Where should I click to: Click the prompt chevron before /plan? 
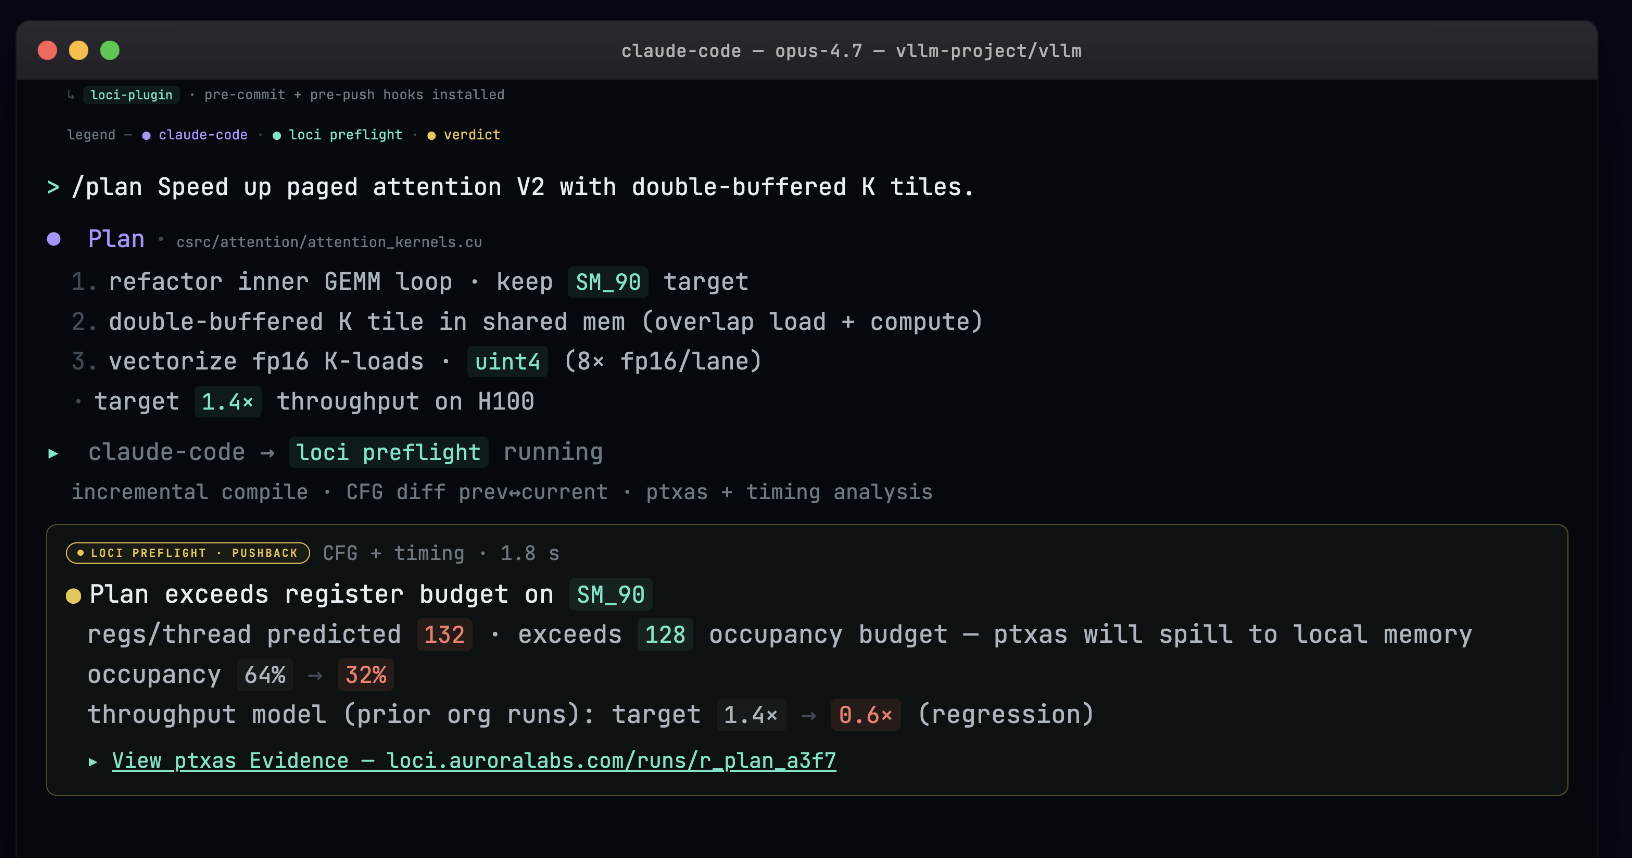point(53,187)
